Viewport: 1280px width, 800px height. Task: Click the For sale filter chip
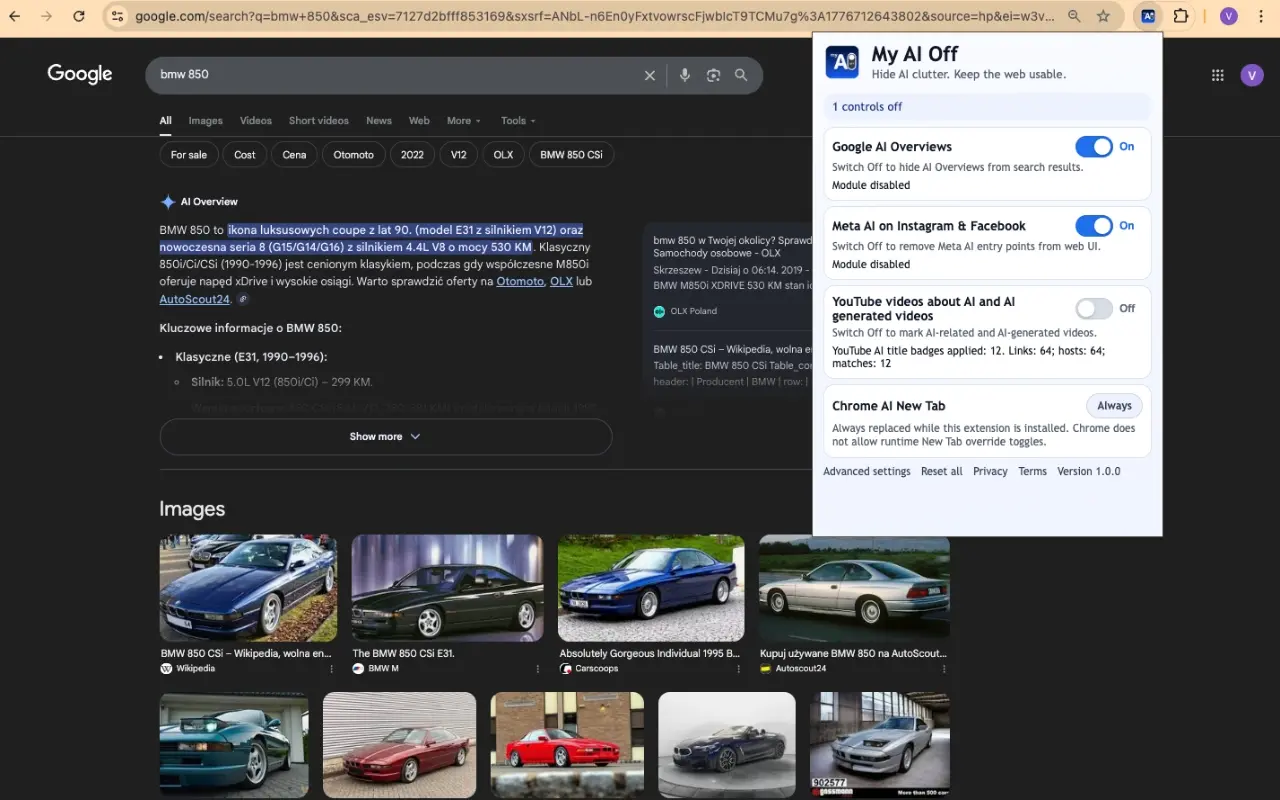click(x=189, y=155)
